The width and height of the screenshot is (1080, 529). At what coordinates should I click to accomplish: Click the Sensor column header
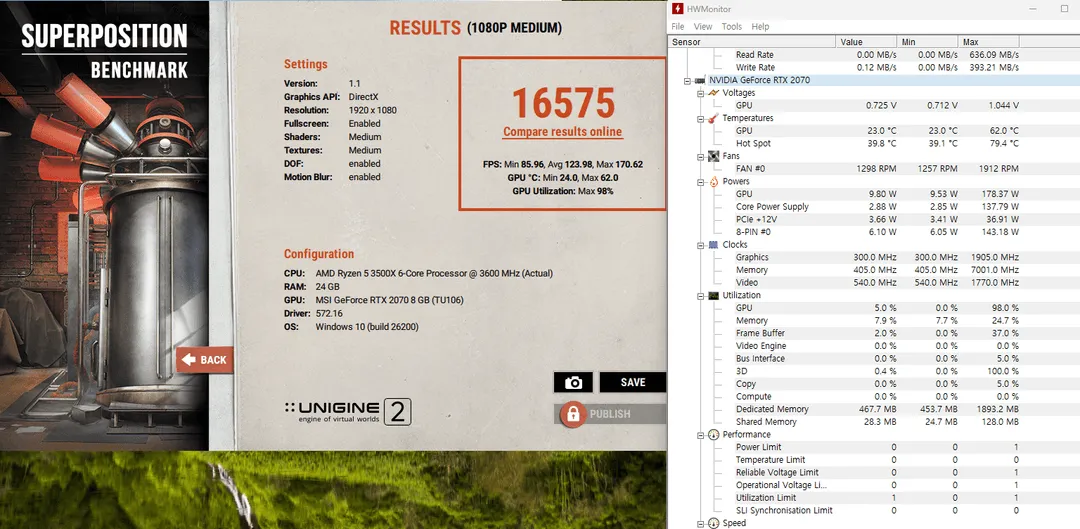(x=751, y=42)
